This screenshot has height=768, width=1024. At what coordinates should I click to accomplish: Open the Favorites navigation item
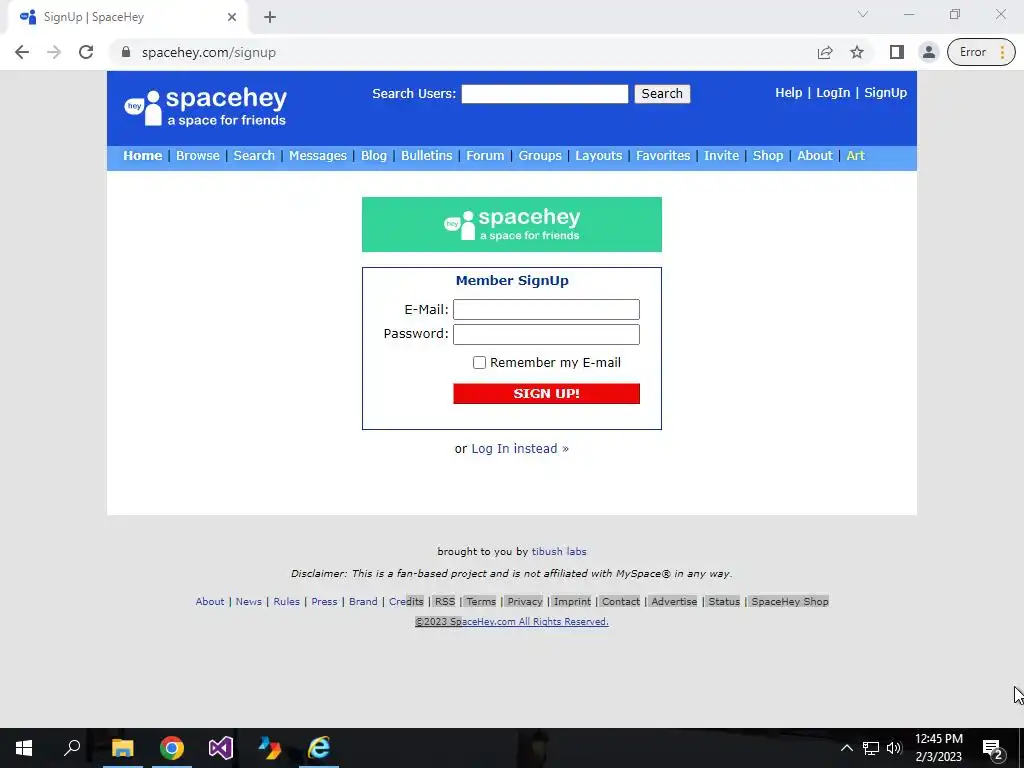click(x=663, y=155)
